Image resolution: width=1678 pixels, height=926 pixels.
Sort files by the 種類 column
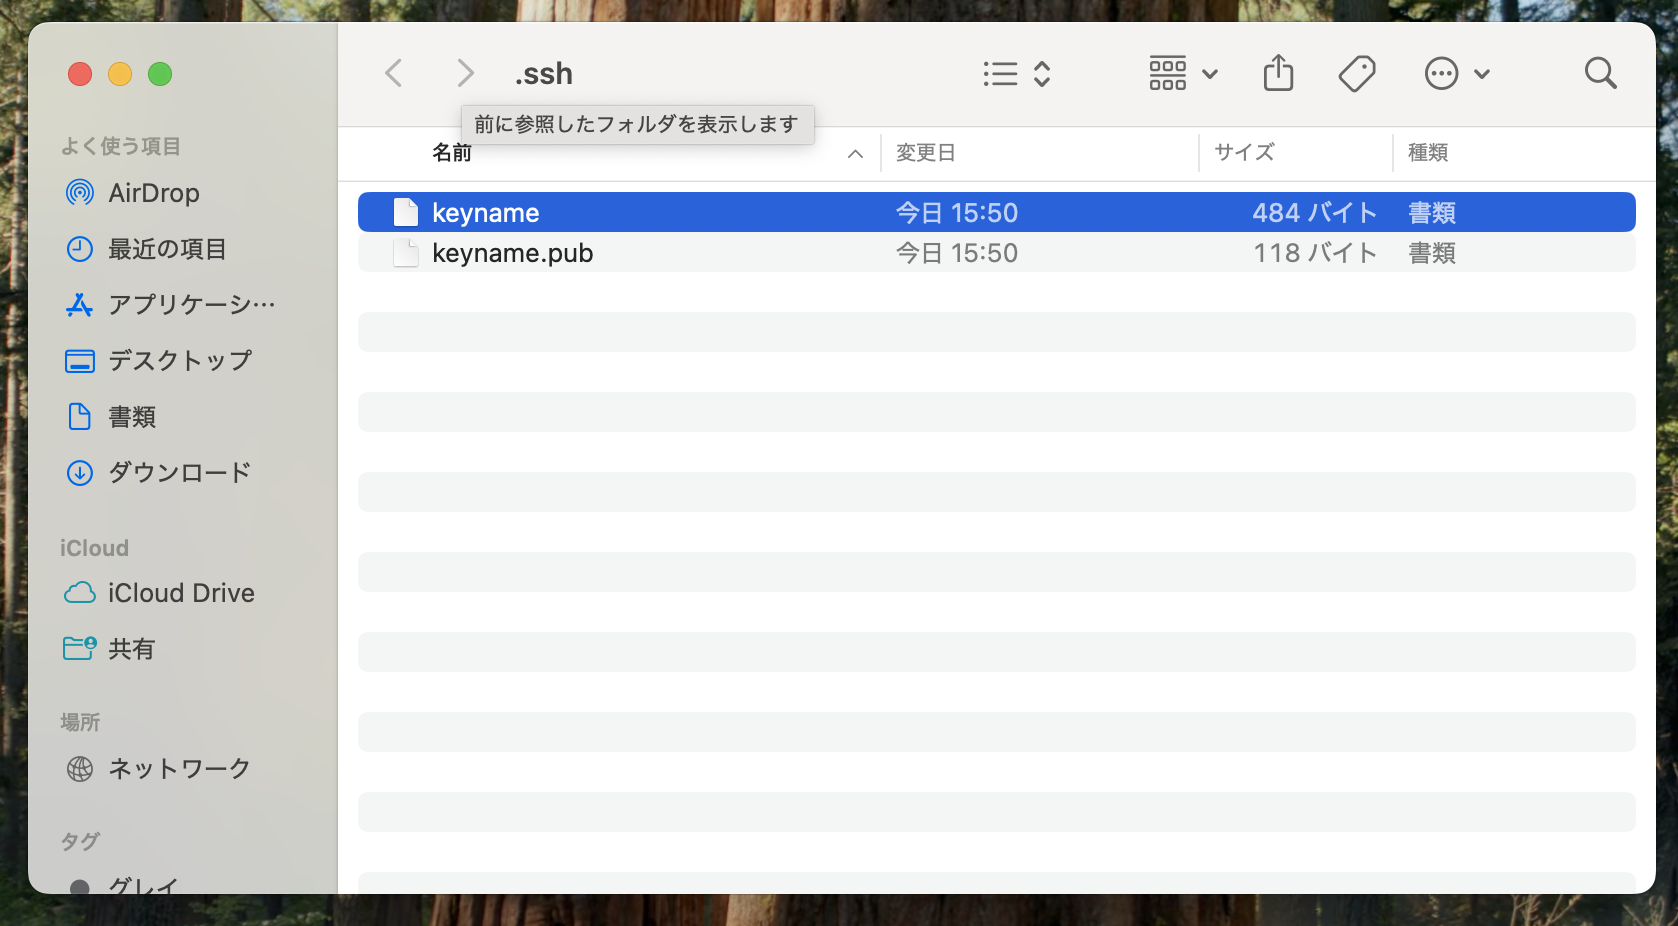coord(1428,153)
